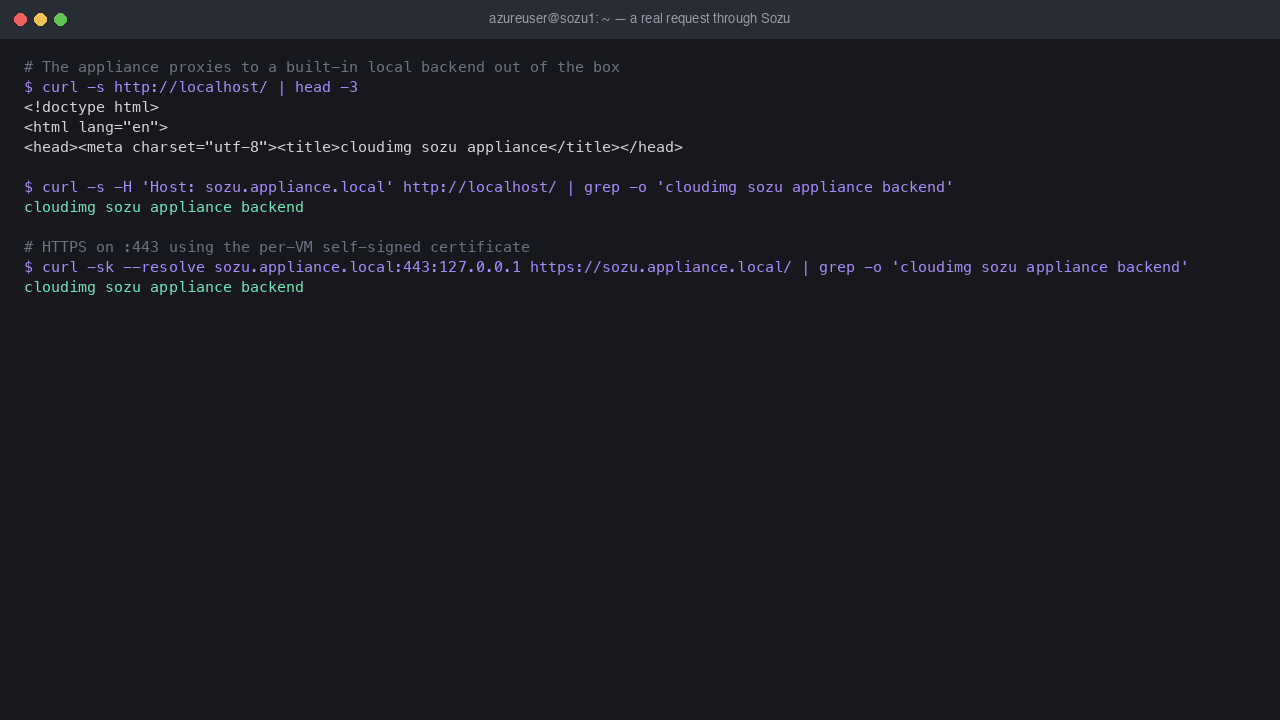Viewport: 1280px width, 720px height.
Task: Click the curl command with Host header
Action: [x=489, y=187]
